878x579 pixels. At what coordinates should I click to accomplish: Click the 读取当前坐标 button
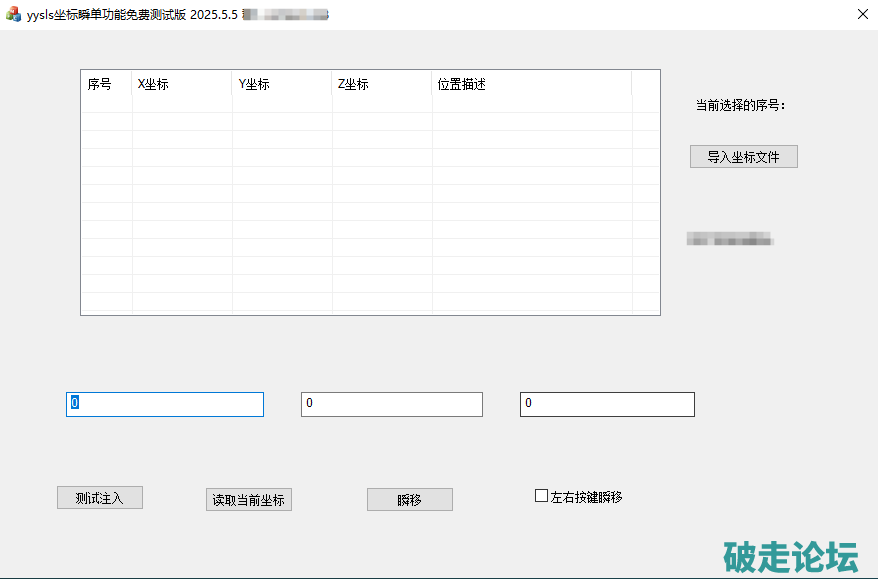click(x=248, y=500)
